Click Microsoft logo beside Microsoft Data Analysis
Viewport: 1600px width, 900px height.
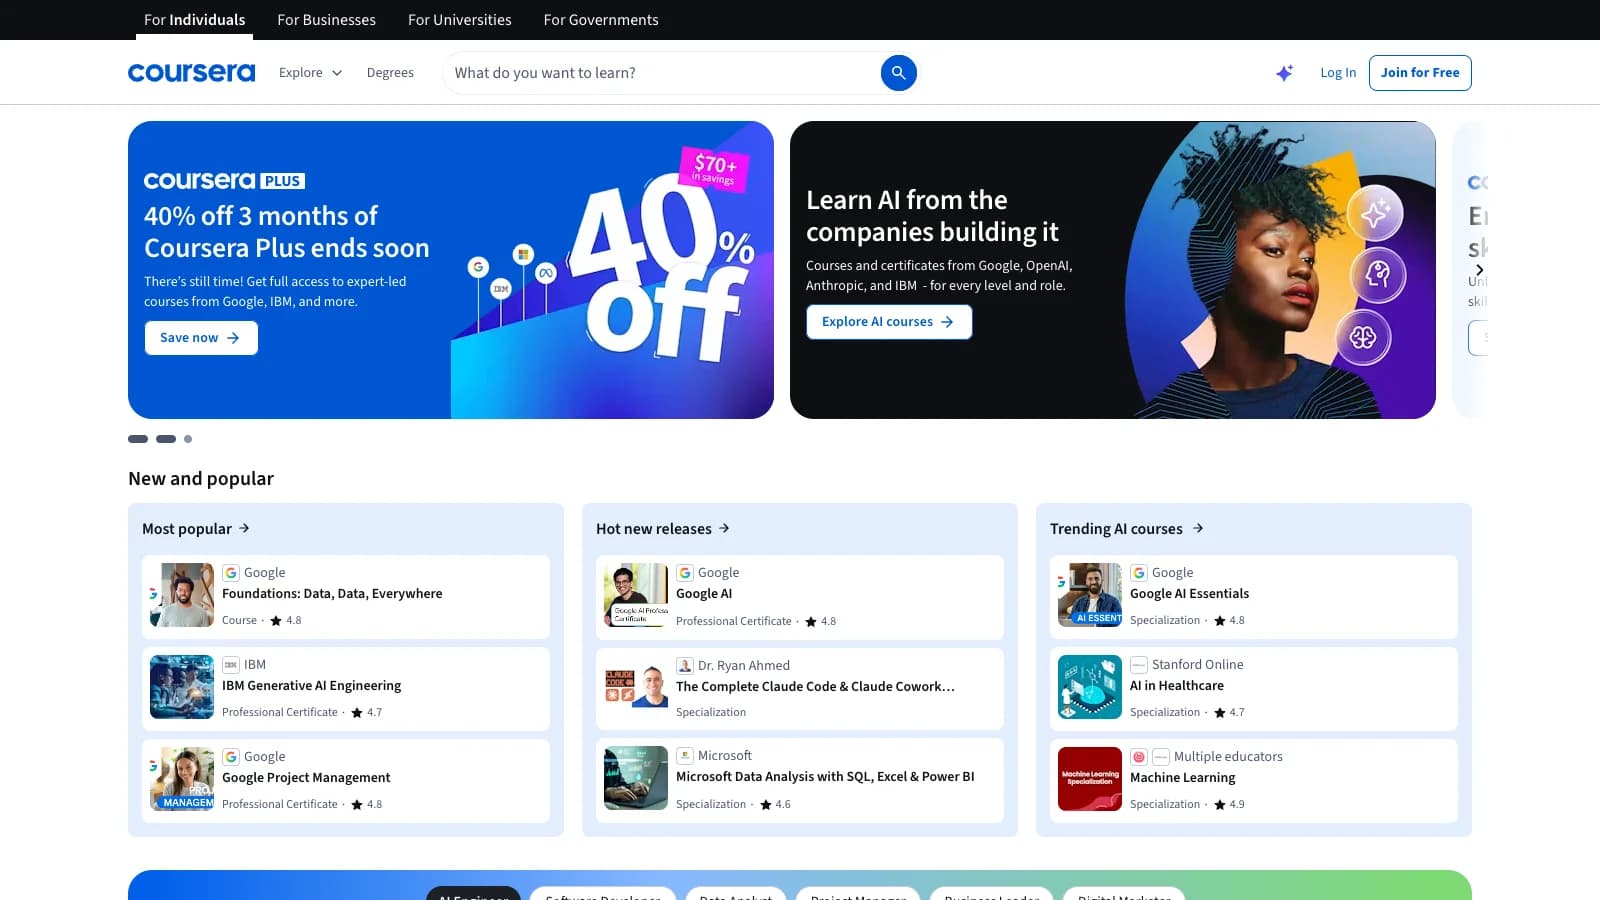[685, 756]
